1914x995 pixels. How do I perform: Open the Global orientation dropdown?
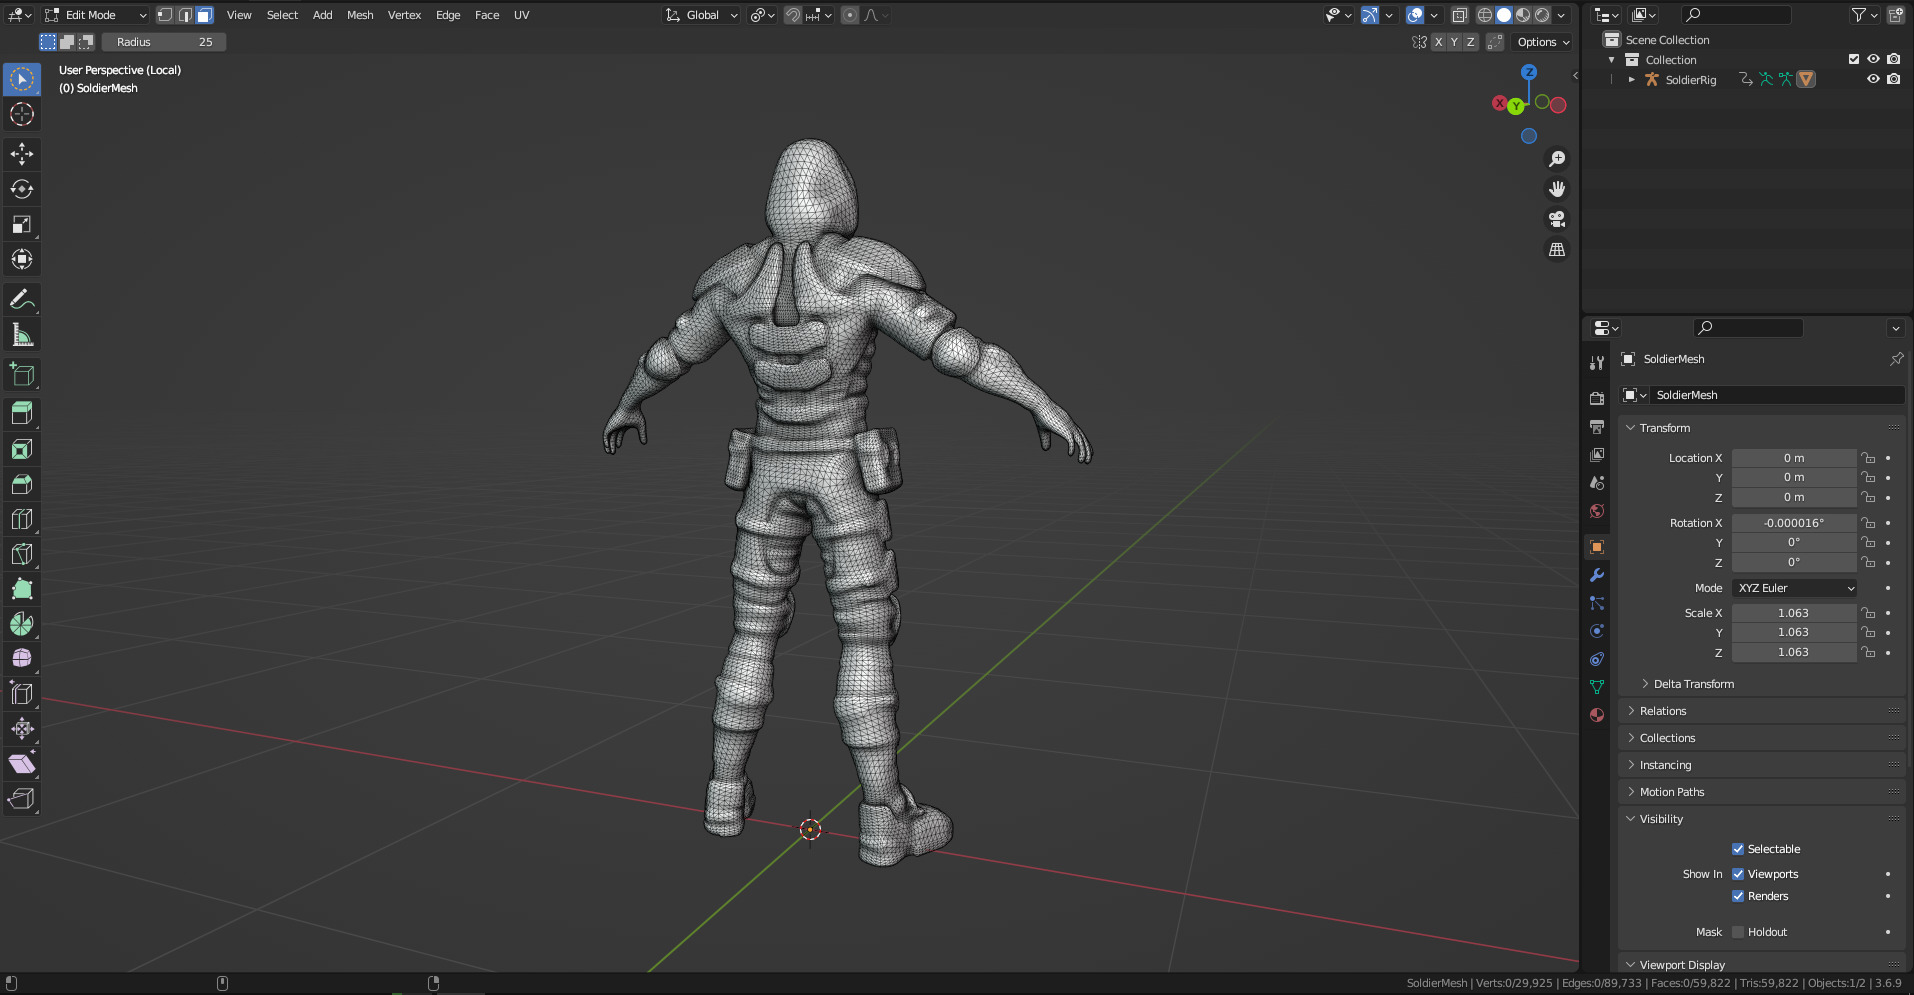pos(702,15)
